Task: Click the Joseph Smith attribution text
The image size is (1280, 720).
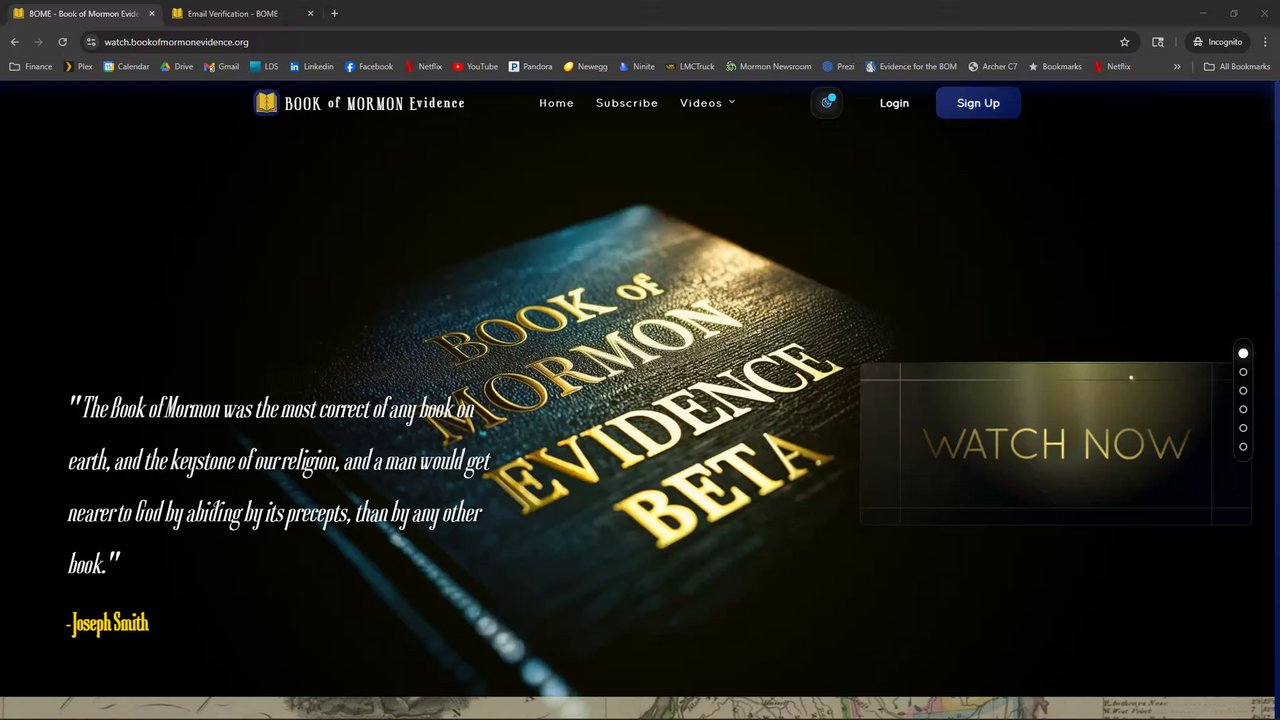Action: tap(108, 624)
